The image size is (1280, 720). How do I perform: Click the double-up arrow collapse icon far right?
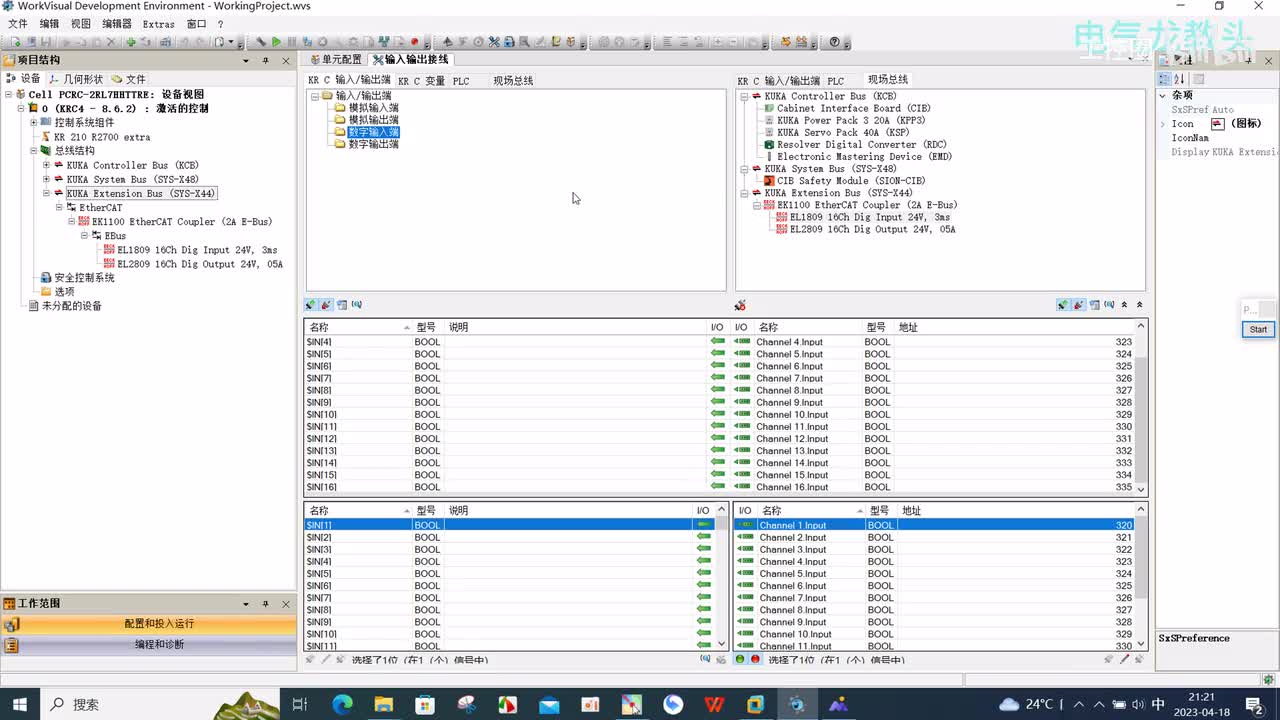pos(1139,305)
